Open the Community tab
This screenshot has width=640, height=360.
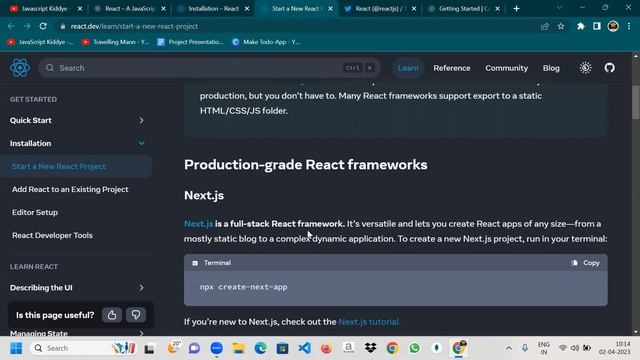tap(506, 68)
